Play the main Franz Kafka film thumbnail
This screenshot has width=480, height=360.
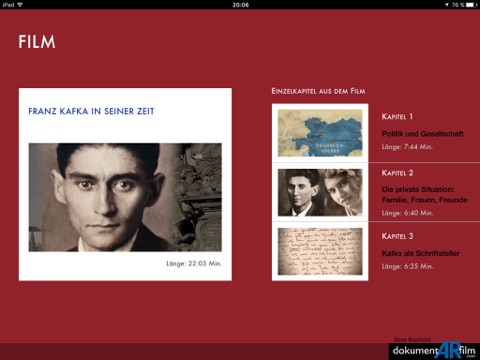point(125,197)
